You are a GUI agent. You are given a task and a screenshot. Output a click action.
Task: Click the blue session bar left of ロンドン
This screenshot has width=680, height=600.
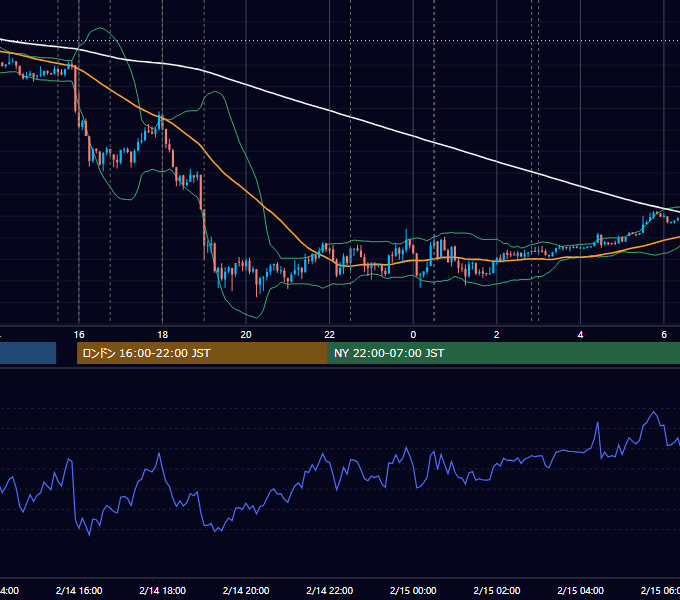click(x=28, y=353)
